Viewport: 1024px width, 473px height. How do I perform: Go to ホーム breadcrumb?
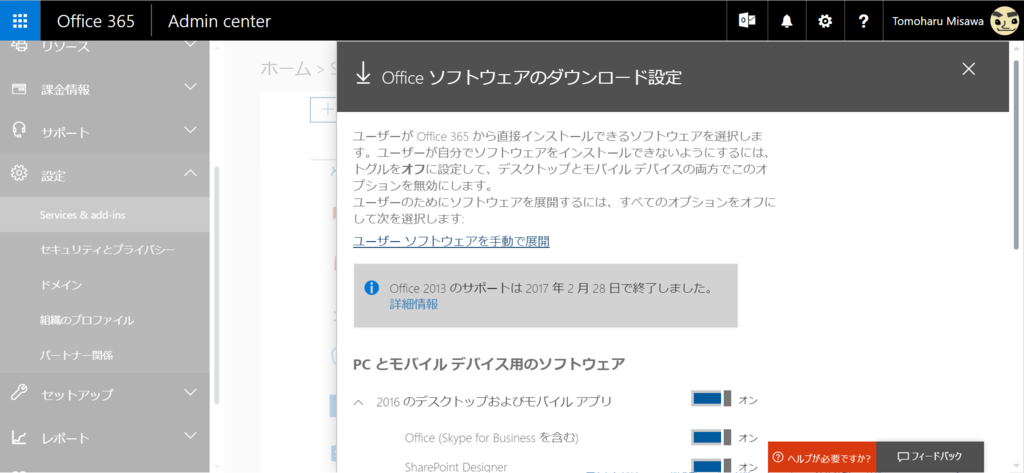tap(285, 68)
